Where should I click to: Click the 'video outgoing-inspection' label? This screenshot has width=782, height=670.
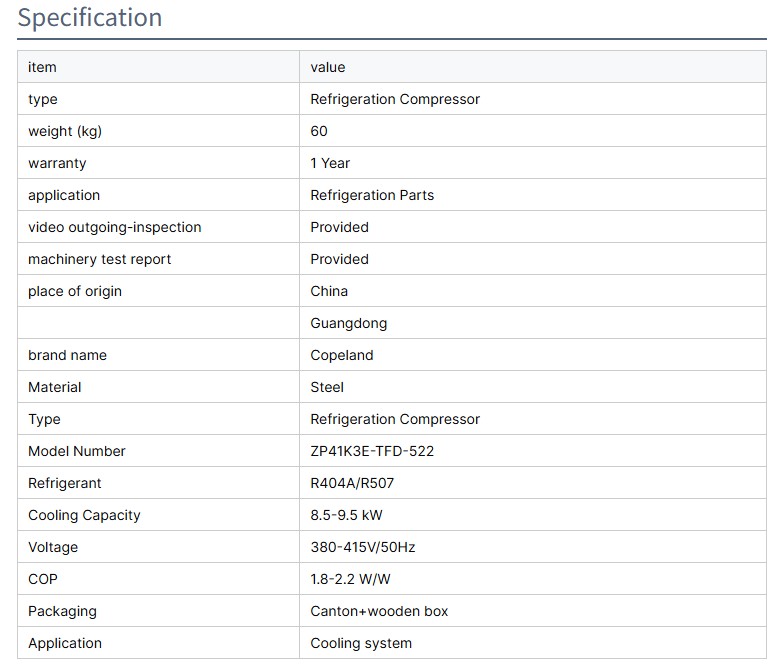coord(115,227)
